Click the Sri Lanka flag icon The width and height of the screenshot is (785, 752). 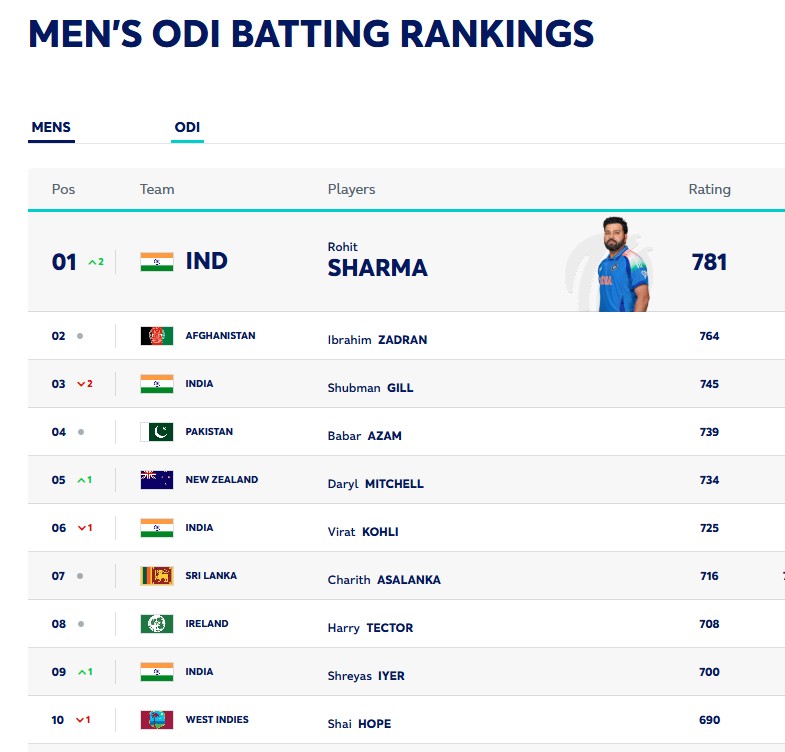pos(157,576)
